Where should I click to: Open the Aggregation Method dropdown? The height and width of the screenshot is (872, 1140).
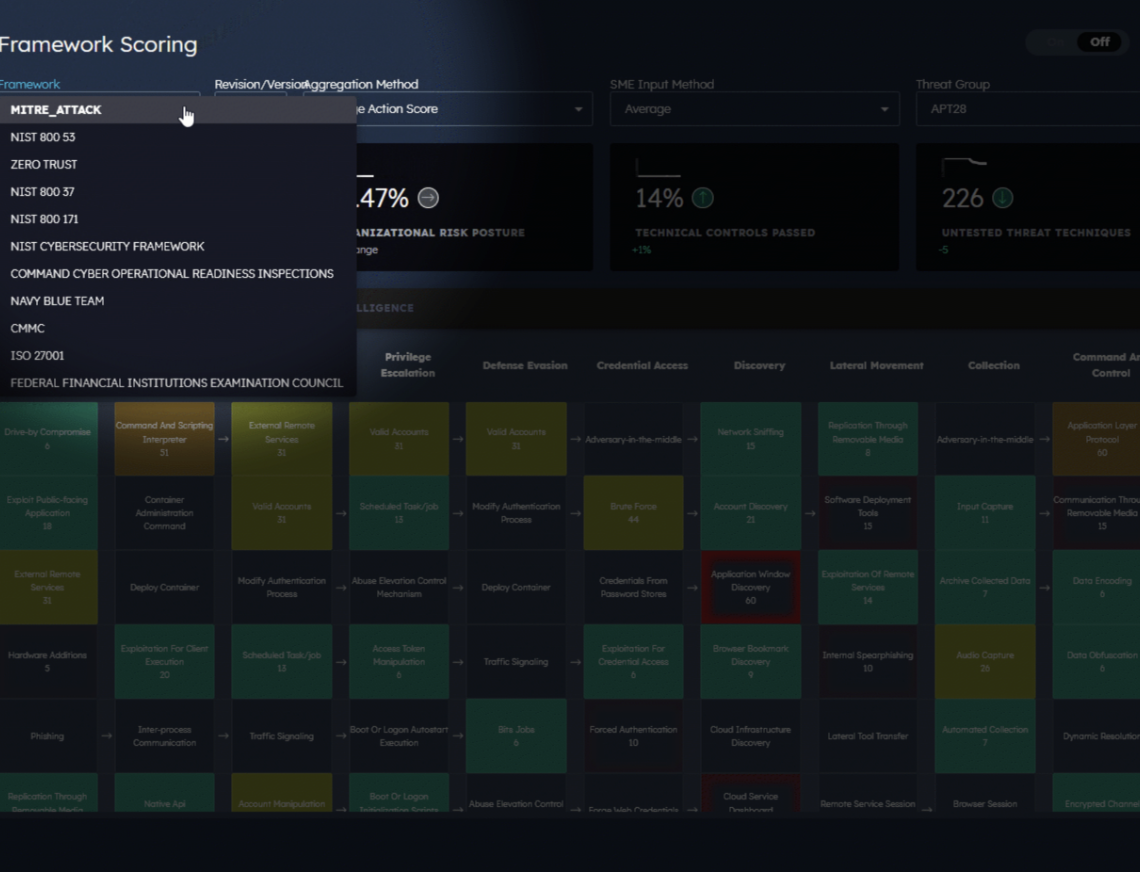474,109
